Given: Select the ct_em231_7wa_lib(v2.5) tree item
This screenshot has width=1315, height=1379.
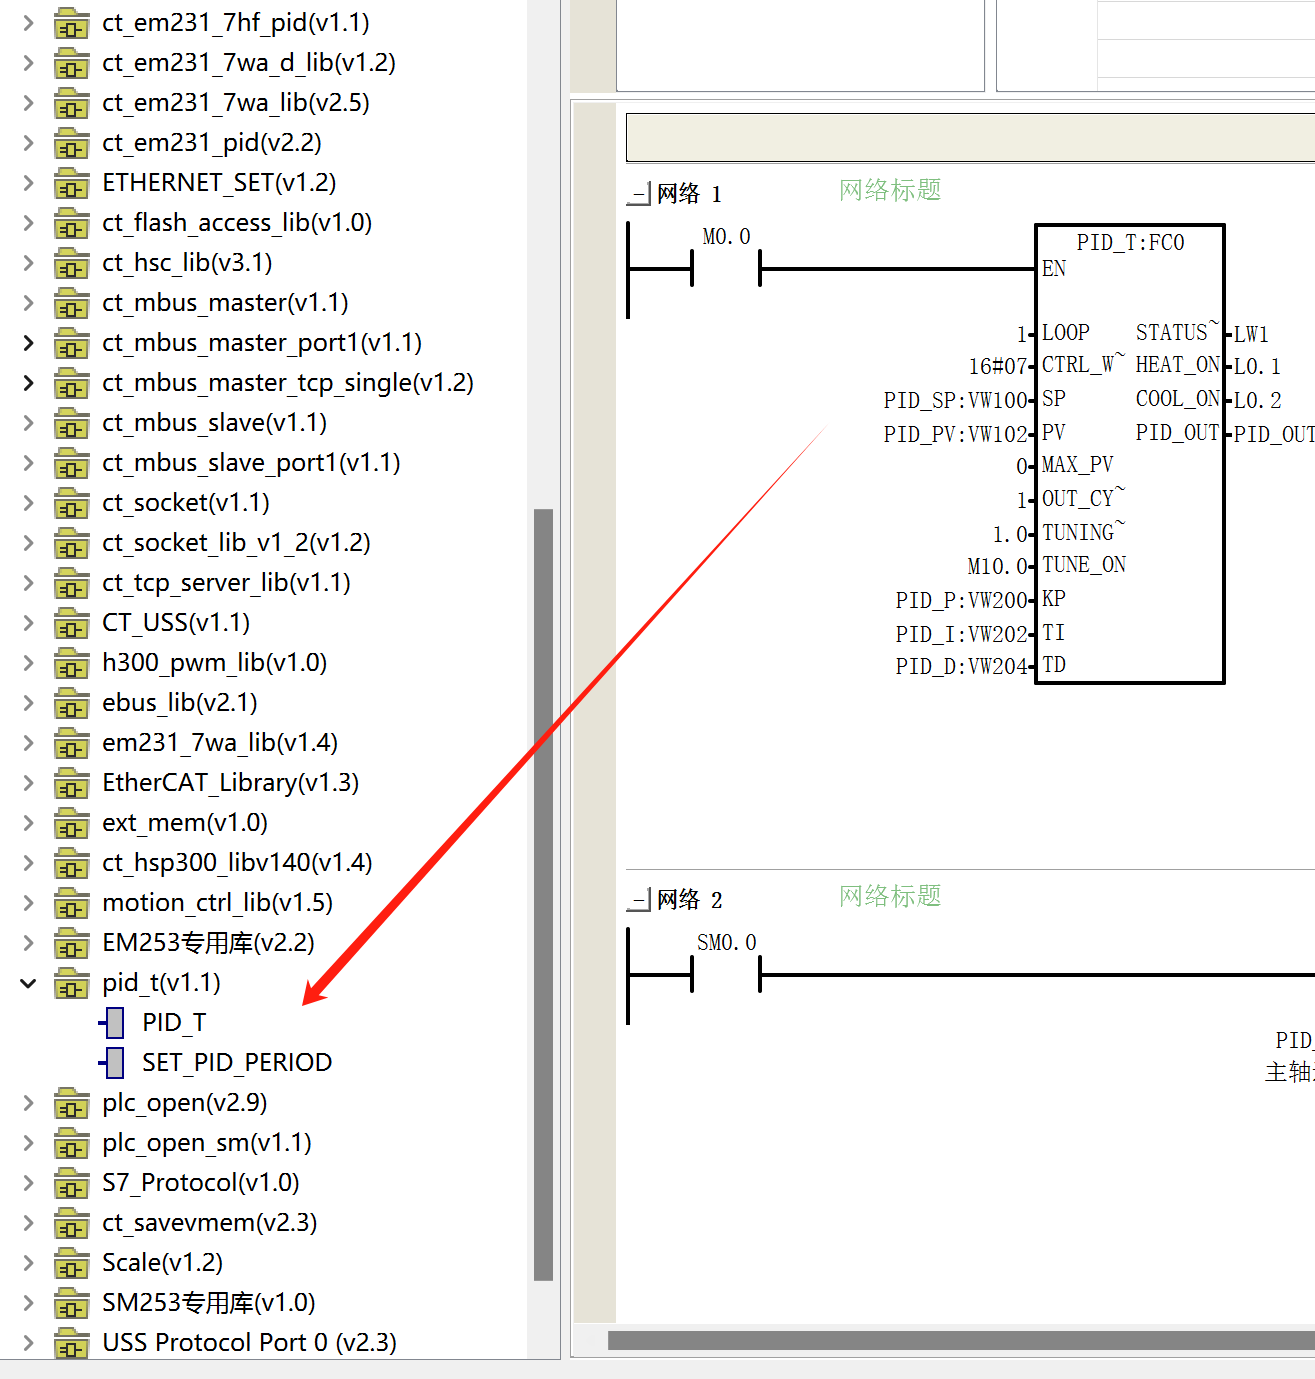Looking at the screenshot, I should click(236, 103).
